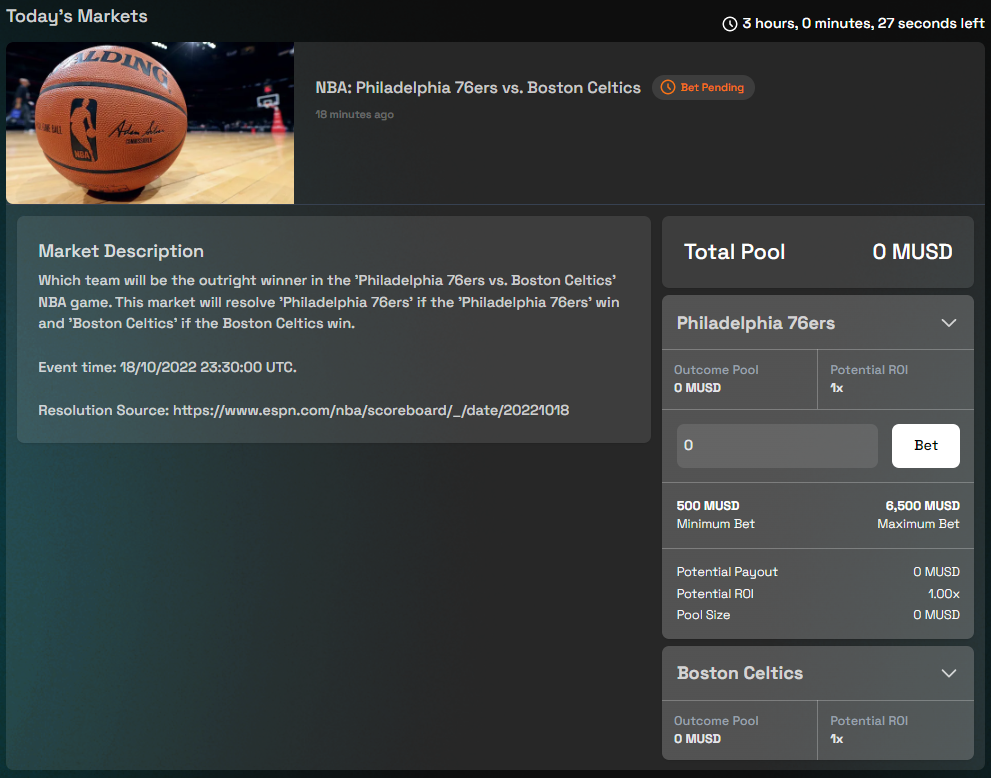Click the Today's Markets heading
The image size is (991, 778).
click(76, 16)
